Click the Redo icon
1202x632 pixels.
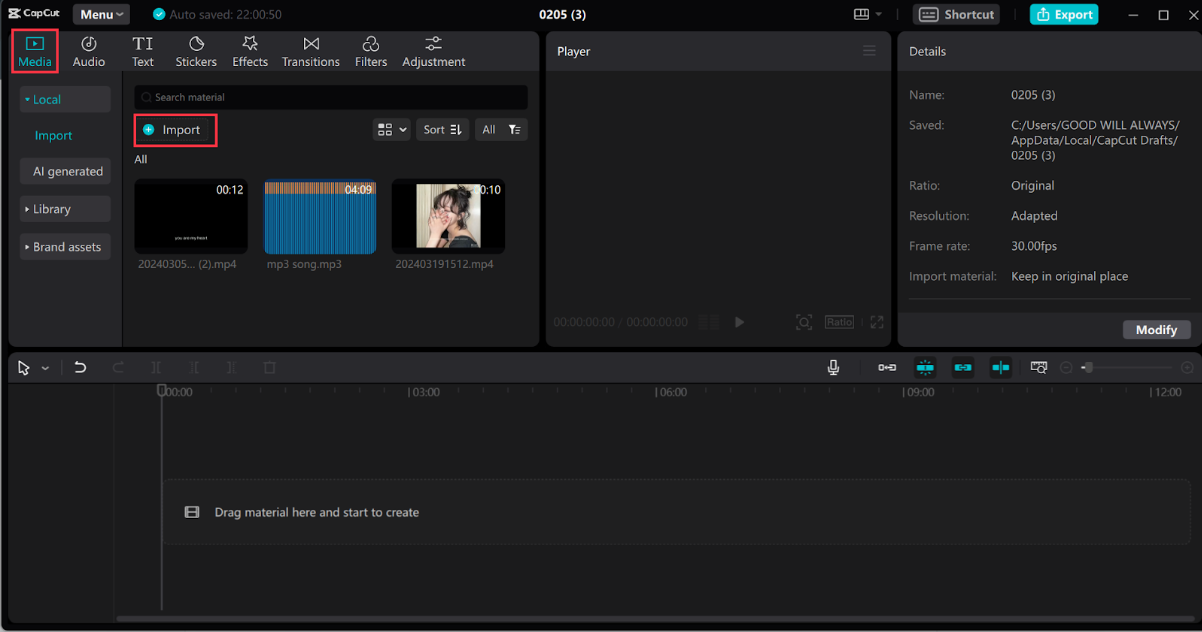coord(118,368)
